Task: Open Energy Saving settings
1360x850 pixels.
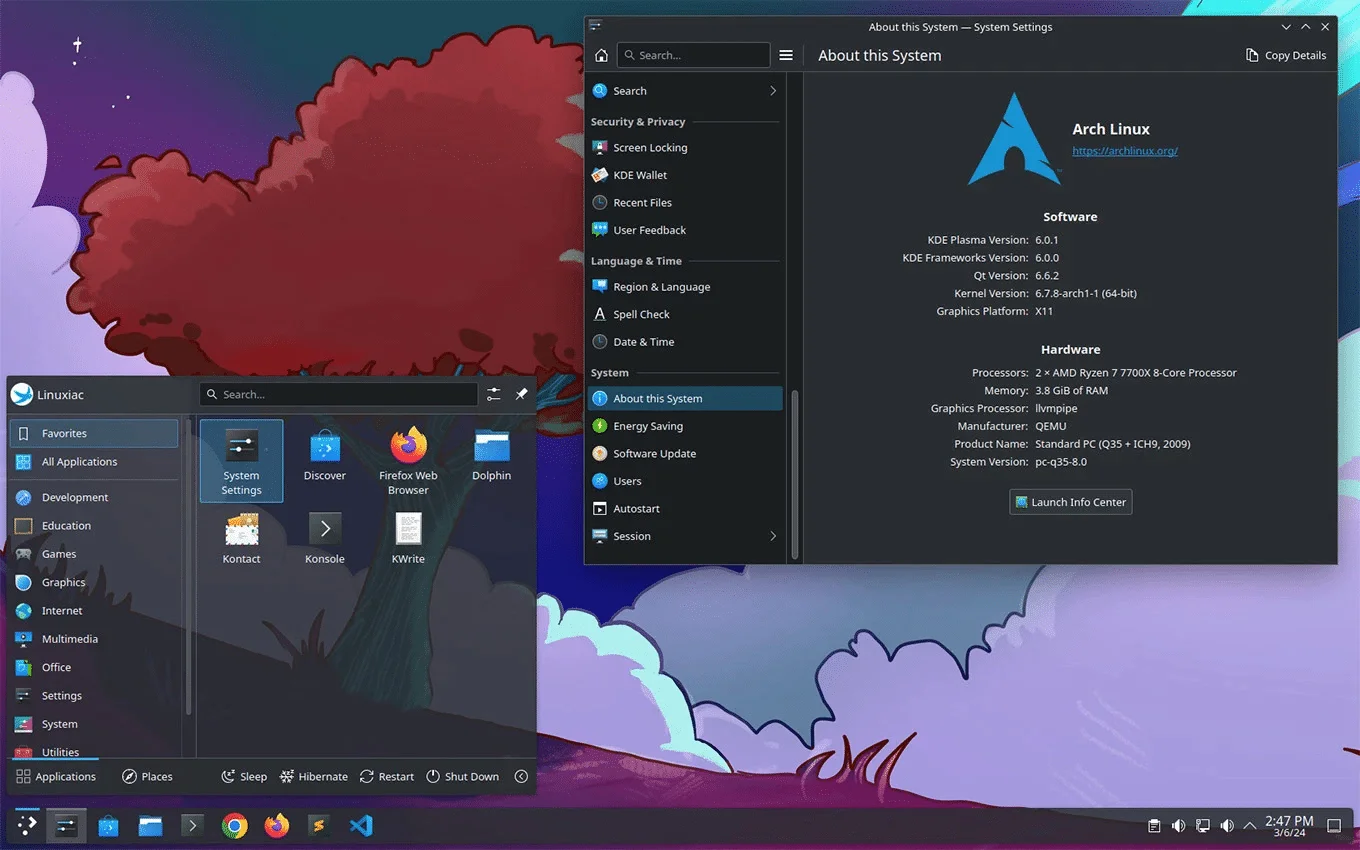Action: (x=649, y=426)
